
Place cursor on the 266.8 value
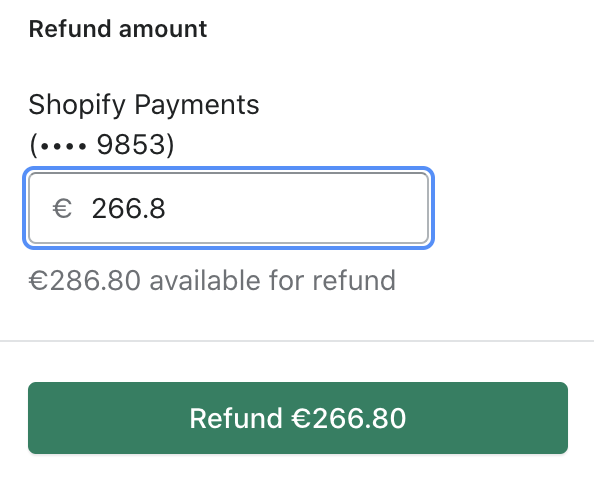[x=128, y=208]
